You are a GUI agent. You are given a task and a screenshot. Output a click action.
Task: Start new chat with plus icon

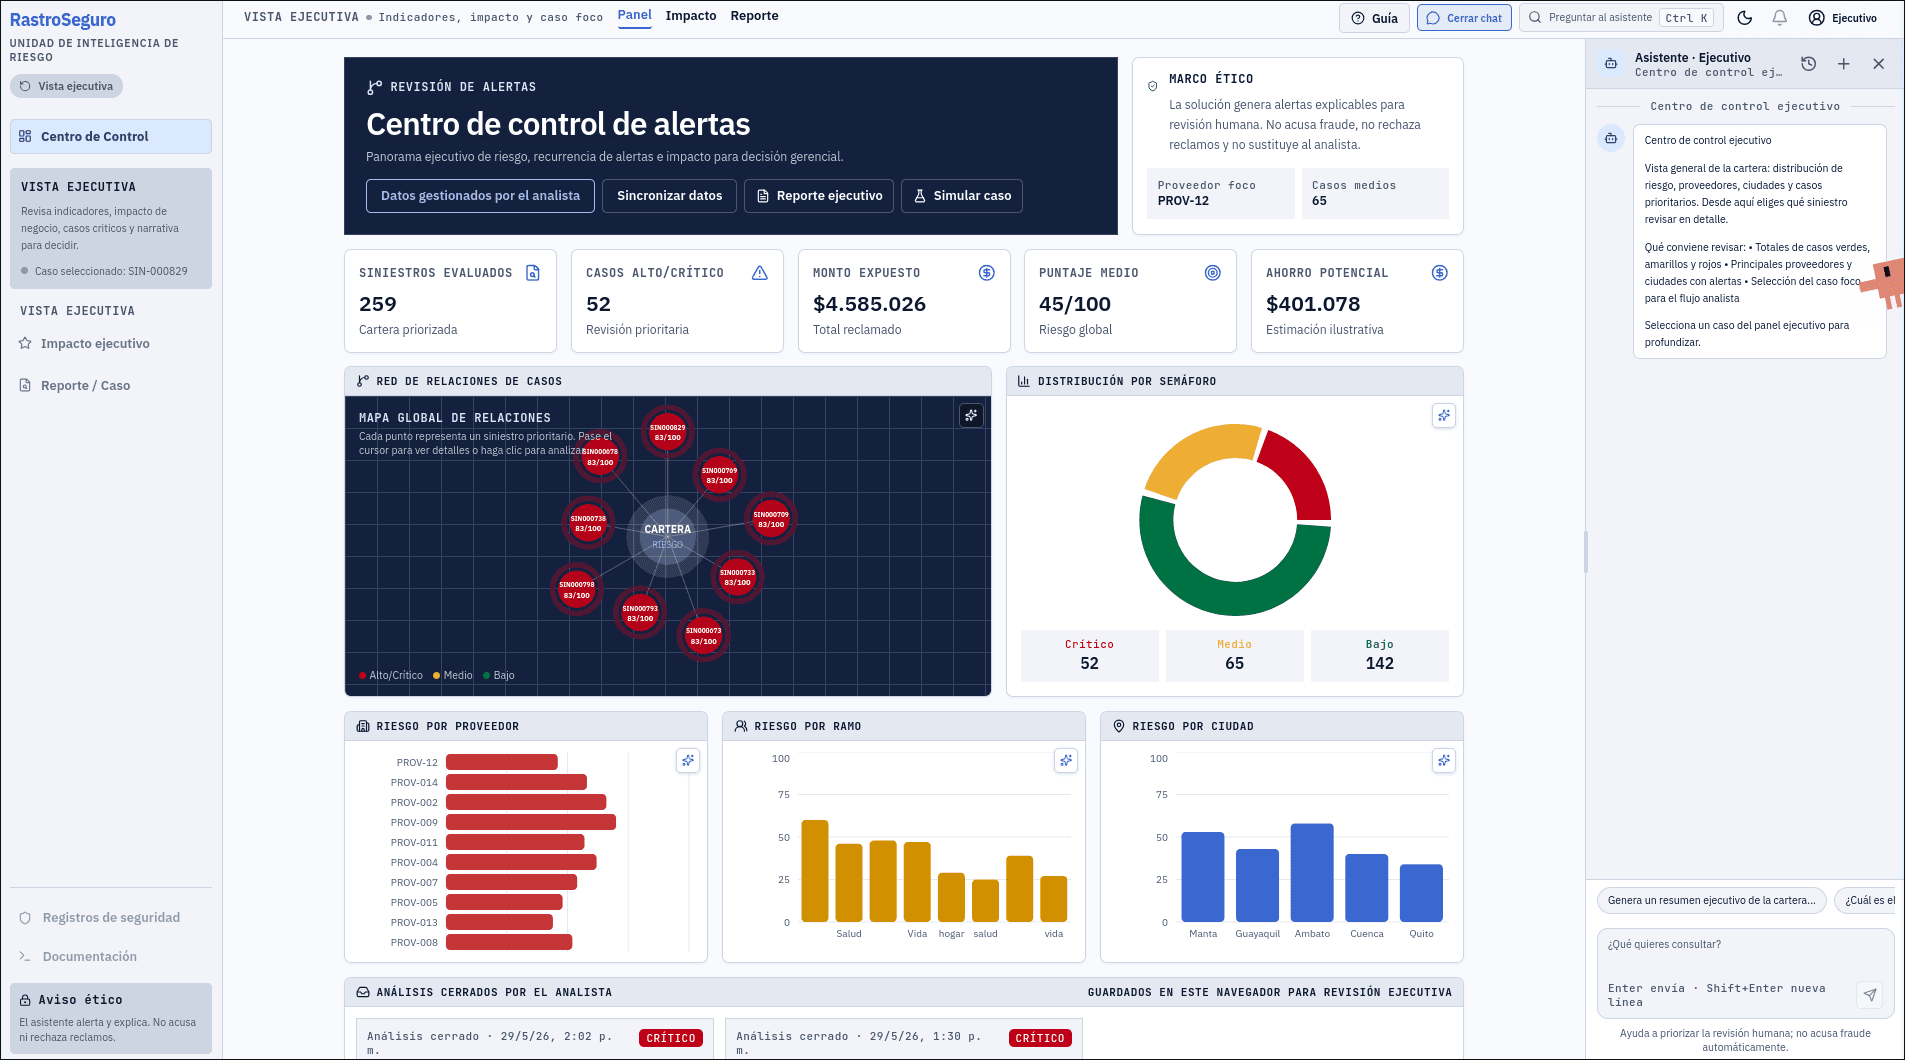(x=1844, y=64)
